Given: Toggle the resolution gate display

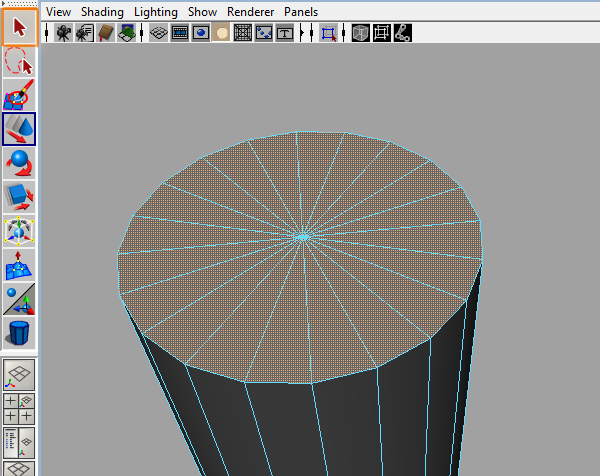Looking at the screenshot, I should coord(201,33).
